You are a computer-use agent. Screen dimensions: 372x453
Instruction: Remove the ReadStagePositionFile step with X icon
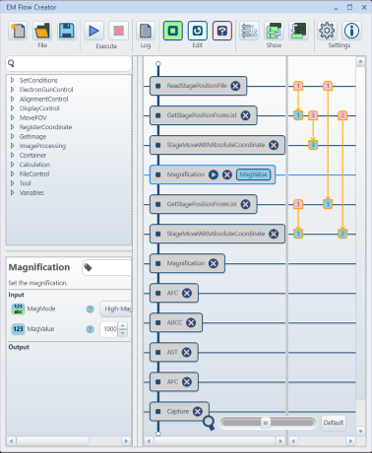[235, 86]
